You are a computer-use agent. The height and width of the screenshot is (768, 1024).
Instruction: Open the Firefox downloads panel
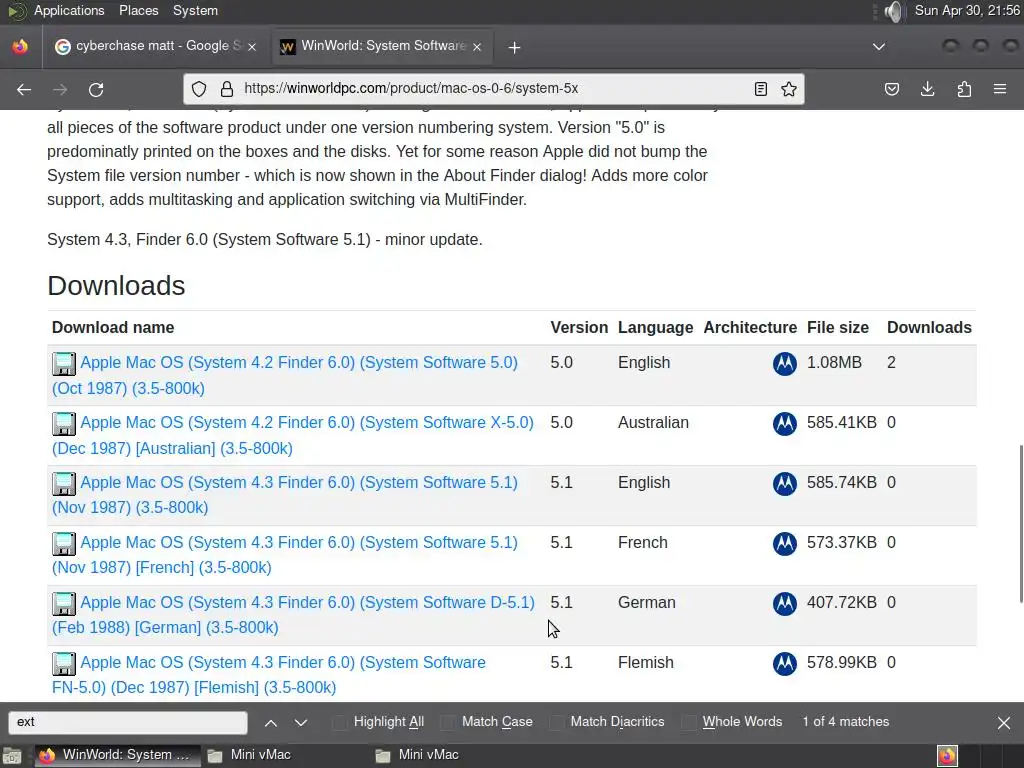tap(927, 89)
